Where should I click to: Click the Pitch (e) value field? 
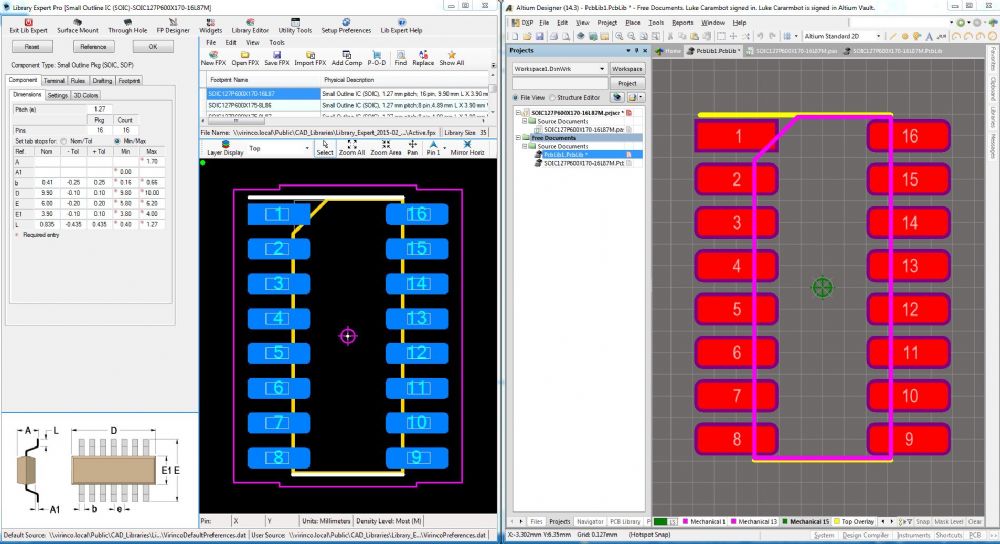click(x=99, y=109)
